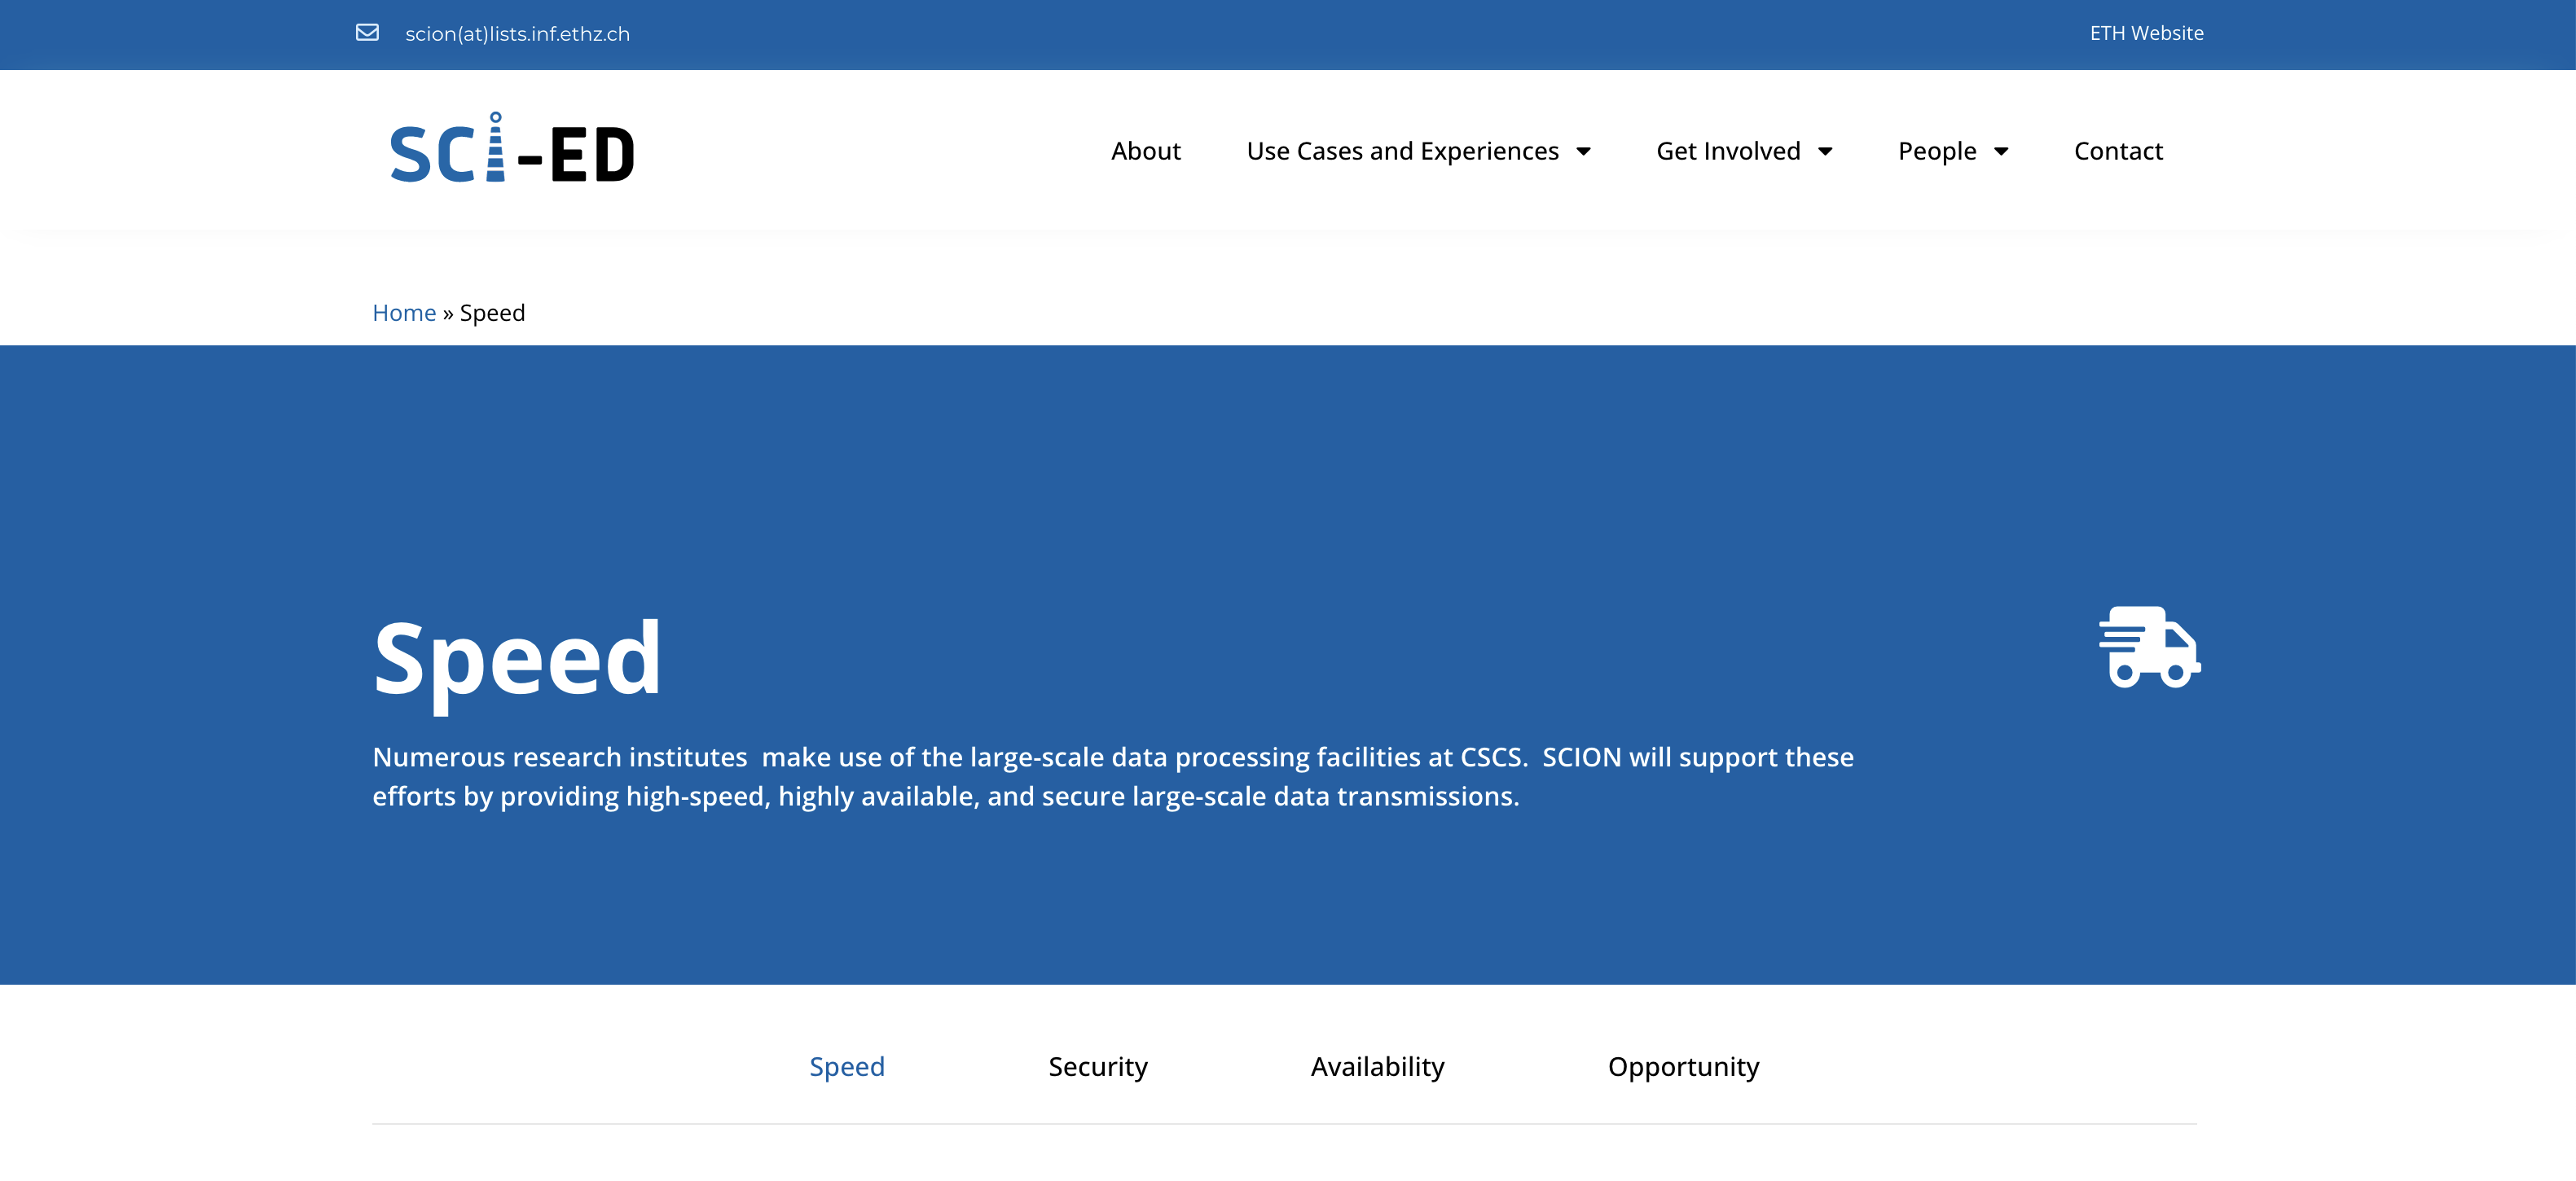Expand the Get Involved dropdown arrow
2576x1181 pixels.
coord(1825,152)
